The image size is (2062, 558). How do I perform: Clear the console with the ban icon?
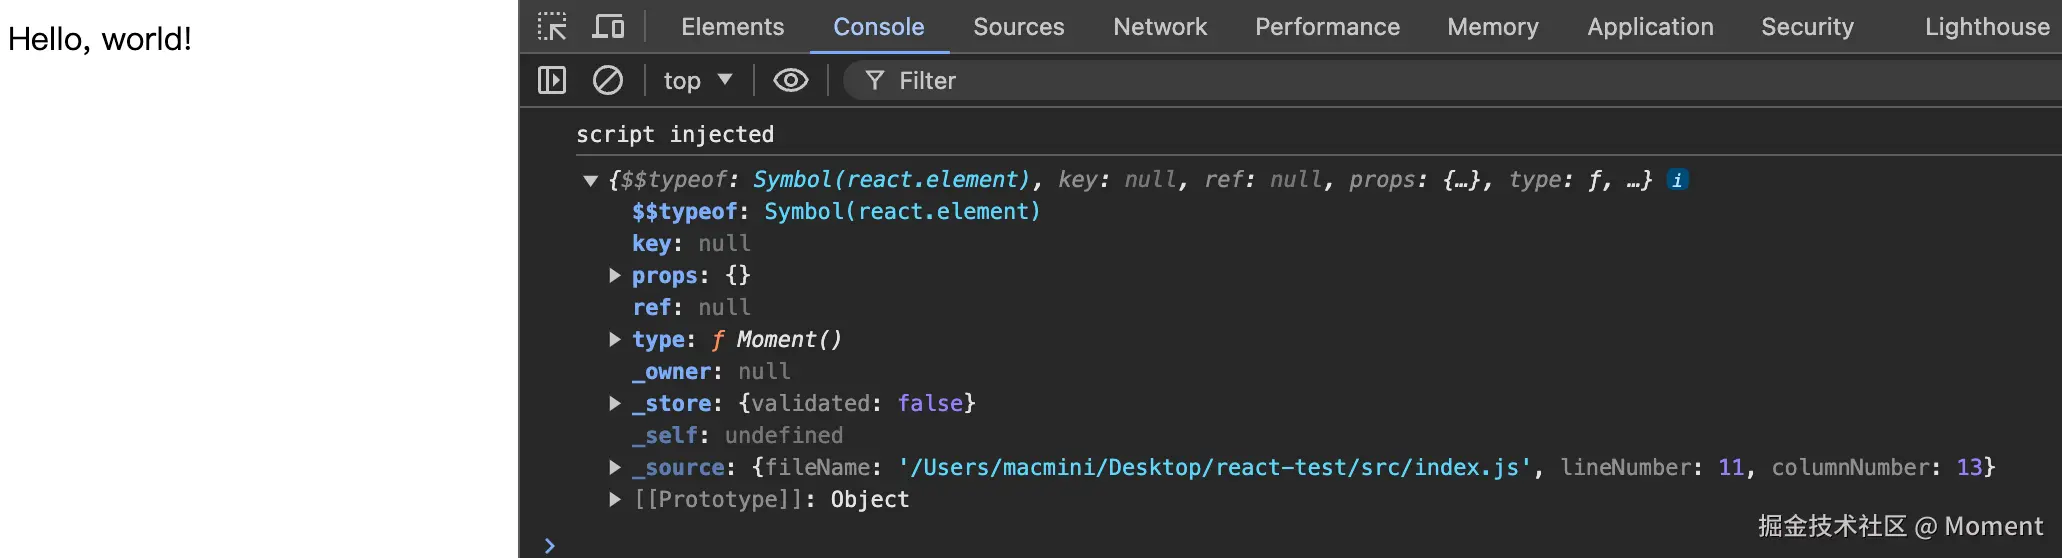[607, 80]
